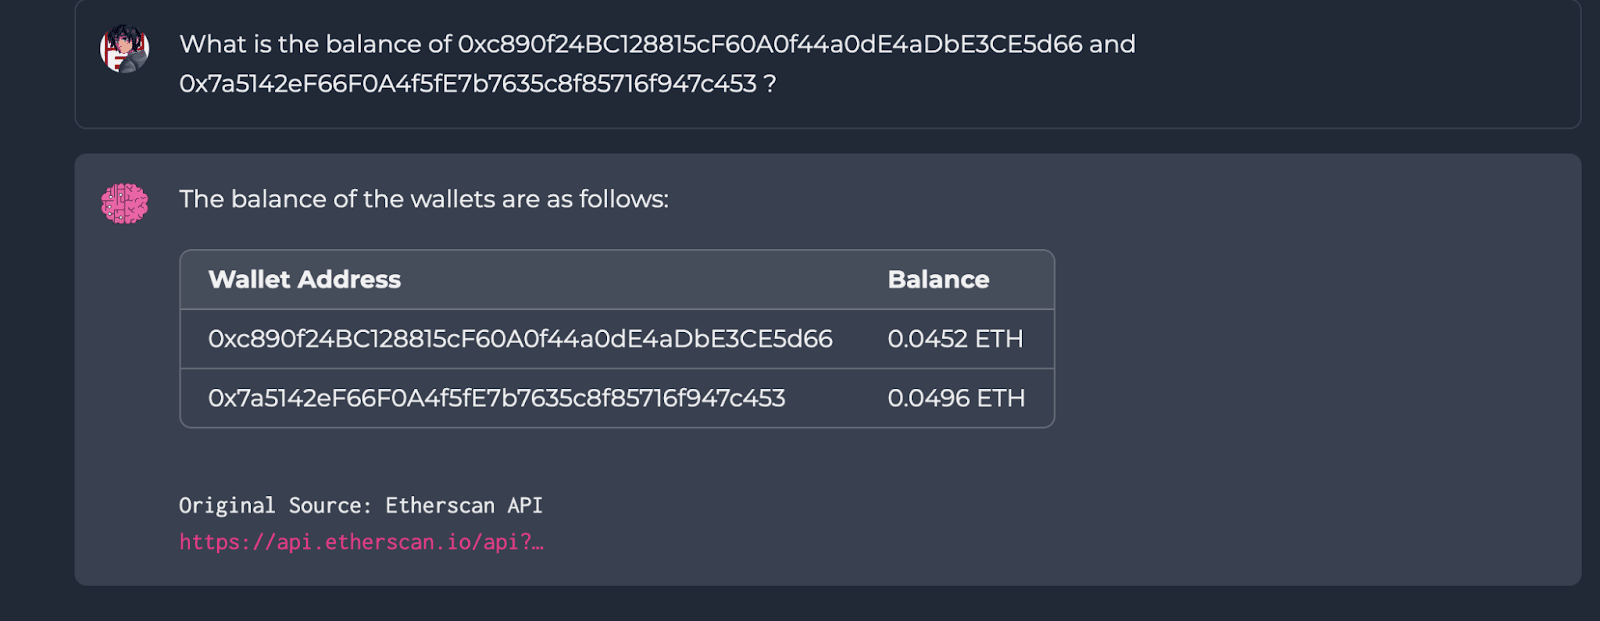Screen dimensions: 1600x621
Task: Click the truncated https://api.etherscan.io/api?... hyperlink
Action: click(x=360, y=541)
